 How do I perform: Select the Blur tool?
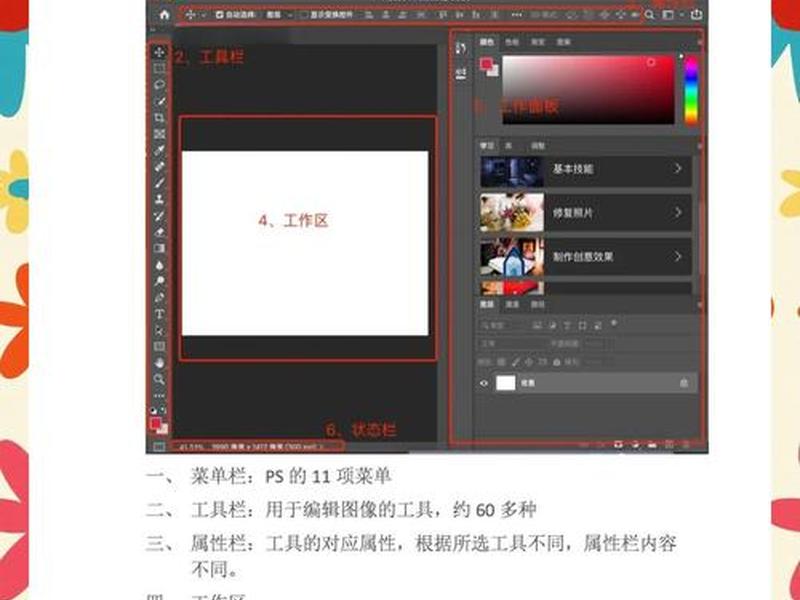tap(159, 265)
